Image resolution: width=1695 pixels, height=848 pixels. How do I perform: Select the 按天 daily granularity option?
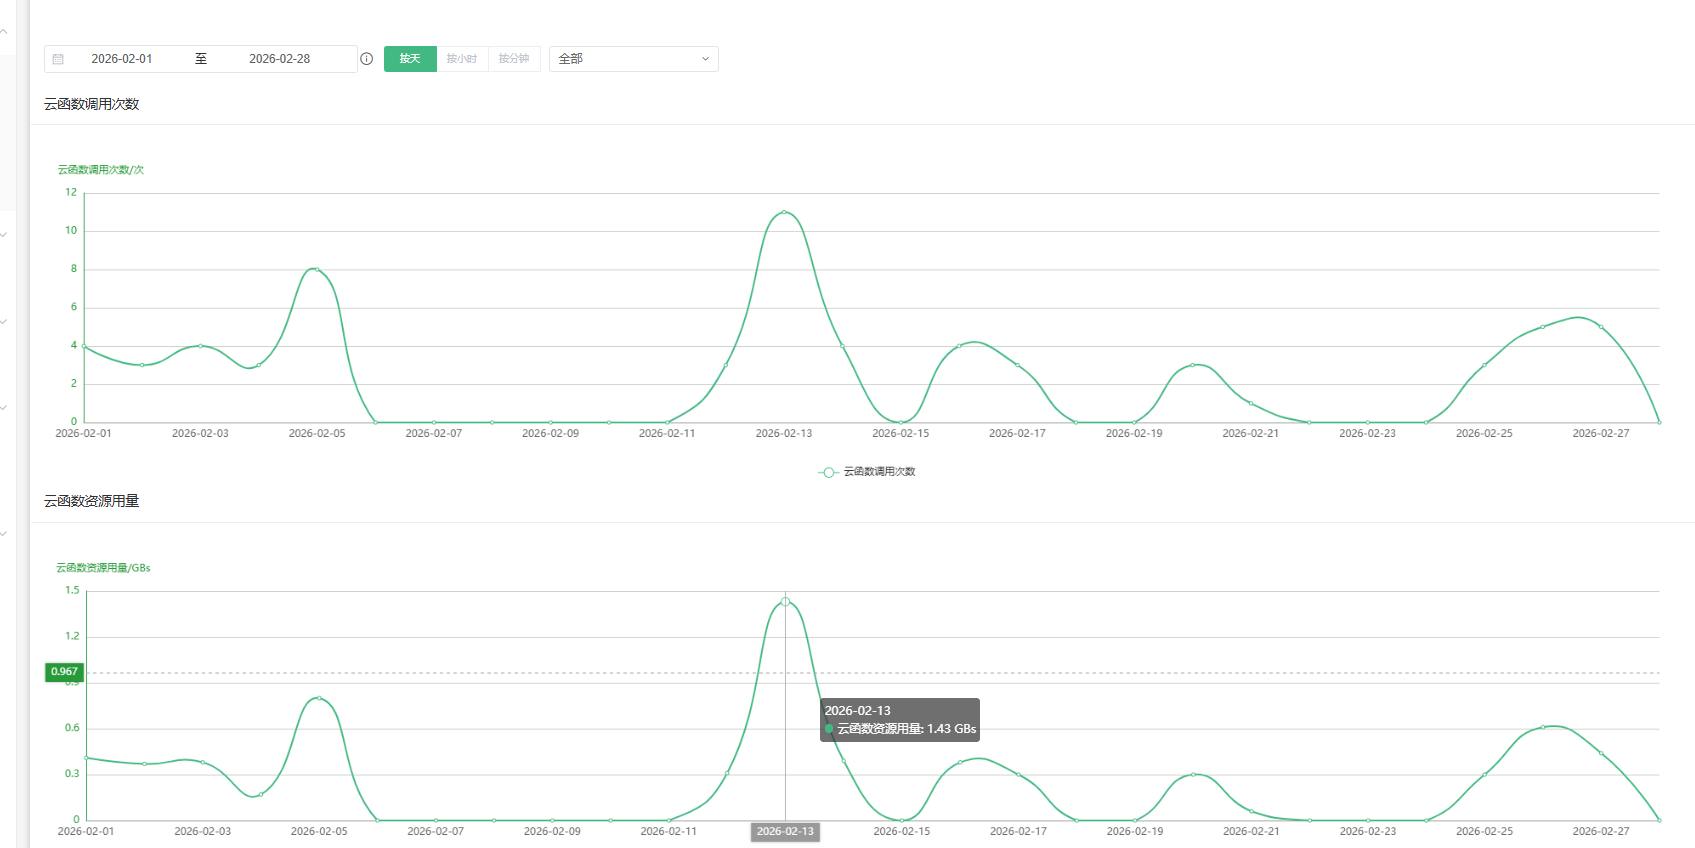(410, 59)
